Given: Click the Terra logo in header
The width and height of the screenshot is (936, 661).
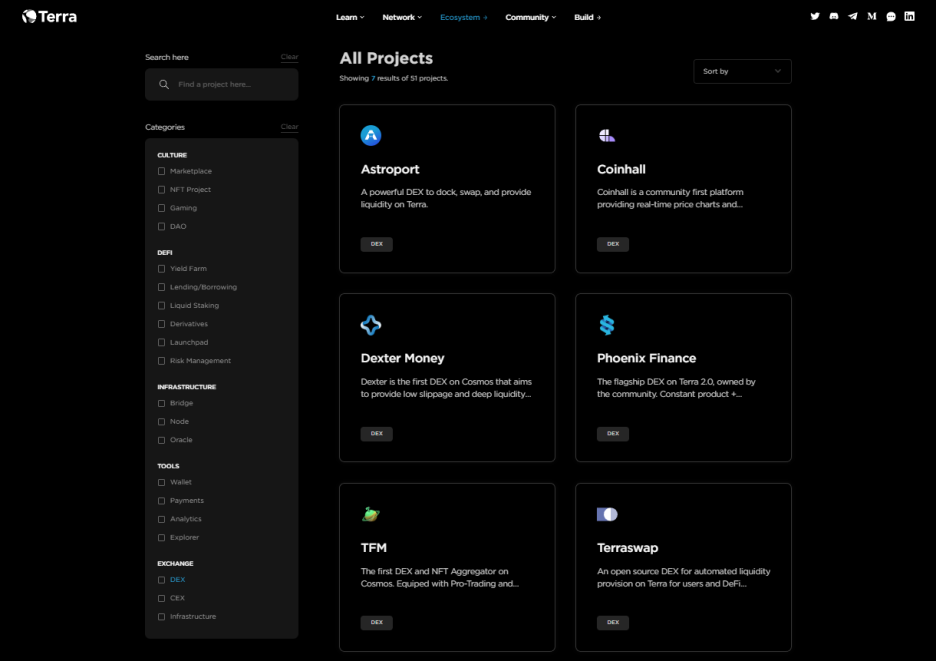Looking at the screenshot, I should point(50,17).
